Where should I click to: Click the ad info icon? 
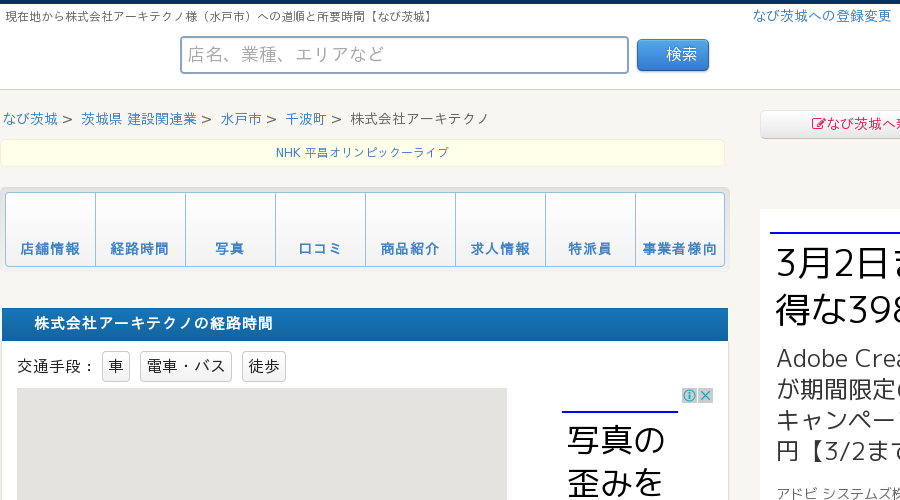689,395
